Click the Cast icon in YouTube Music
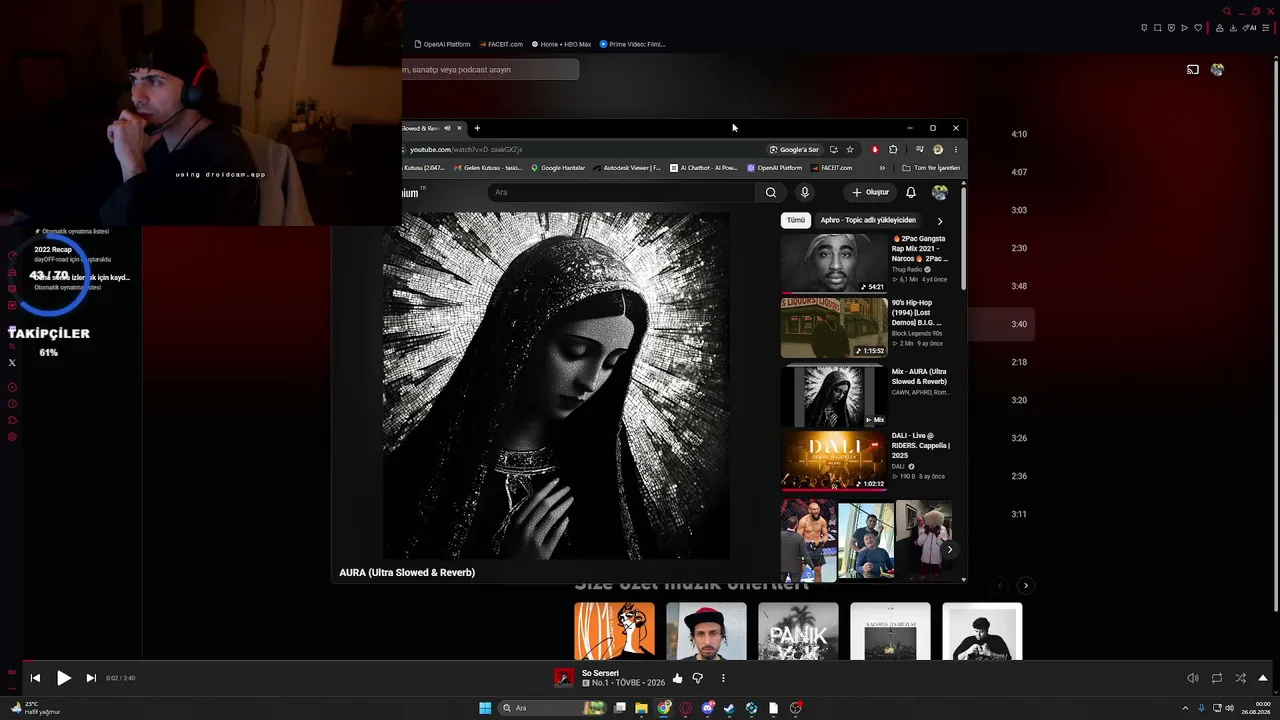 click(1192, 70)
